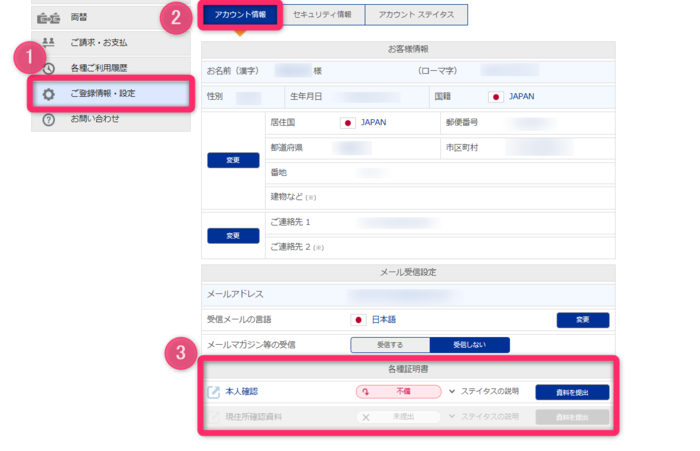Select the 未提出 X status icon
The height and width of the screenshot is (451, 700).
pos(366,417)
